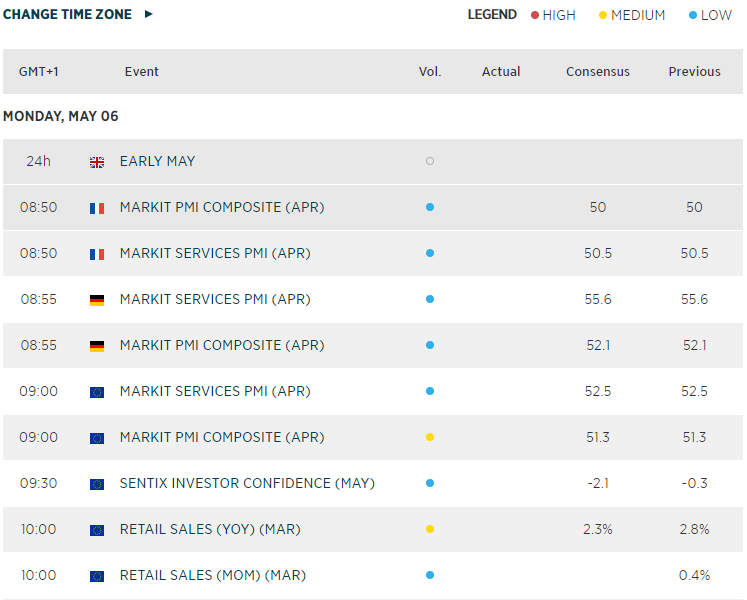Open the Sentix Investor Confidence (May) event
This screenshot has height=600, width=747.
coord(247,484)
